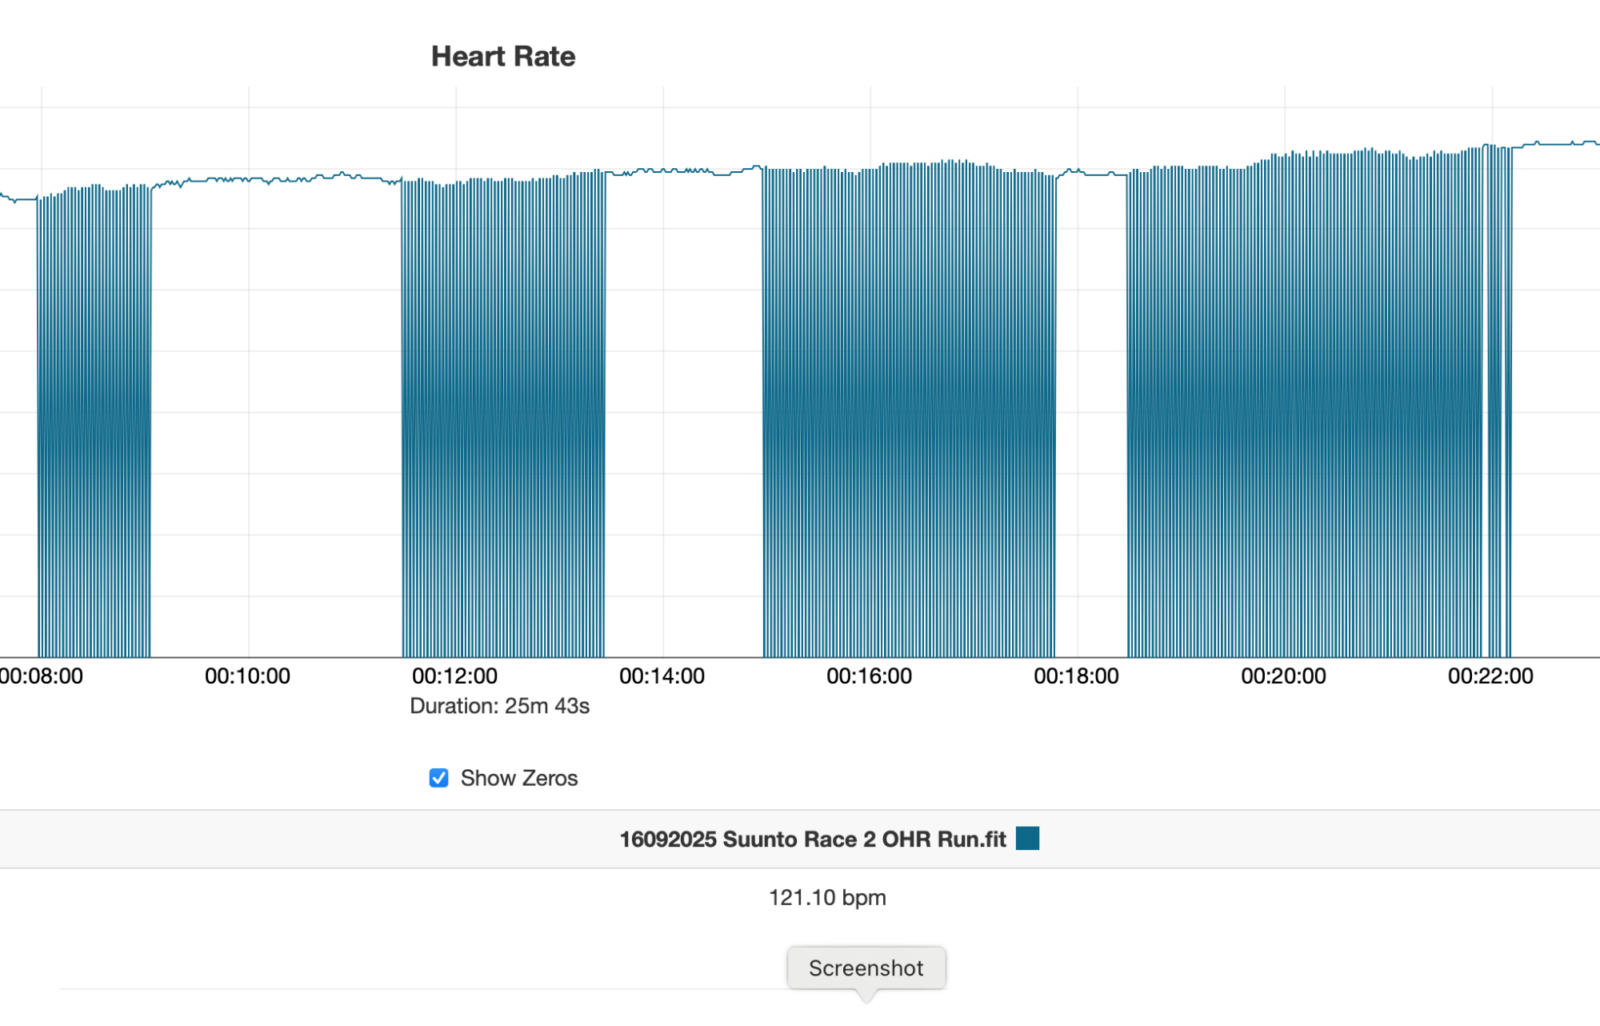Select the 00:22:00 time axis label
1600x1026 pixels.
click(1490, 676)
